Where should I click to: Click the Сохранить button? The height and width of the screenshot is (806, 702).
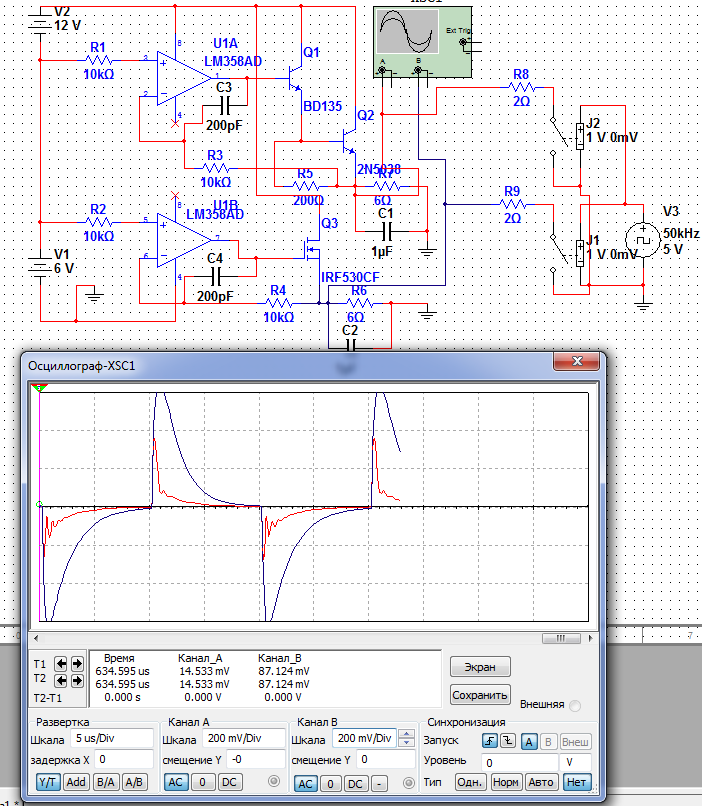click(480, 695)
